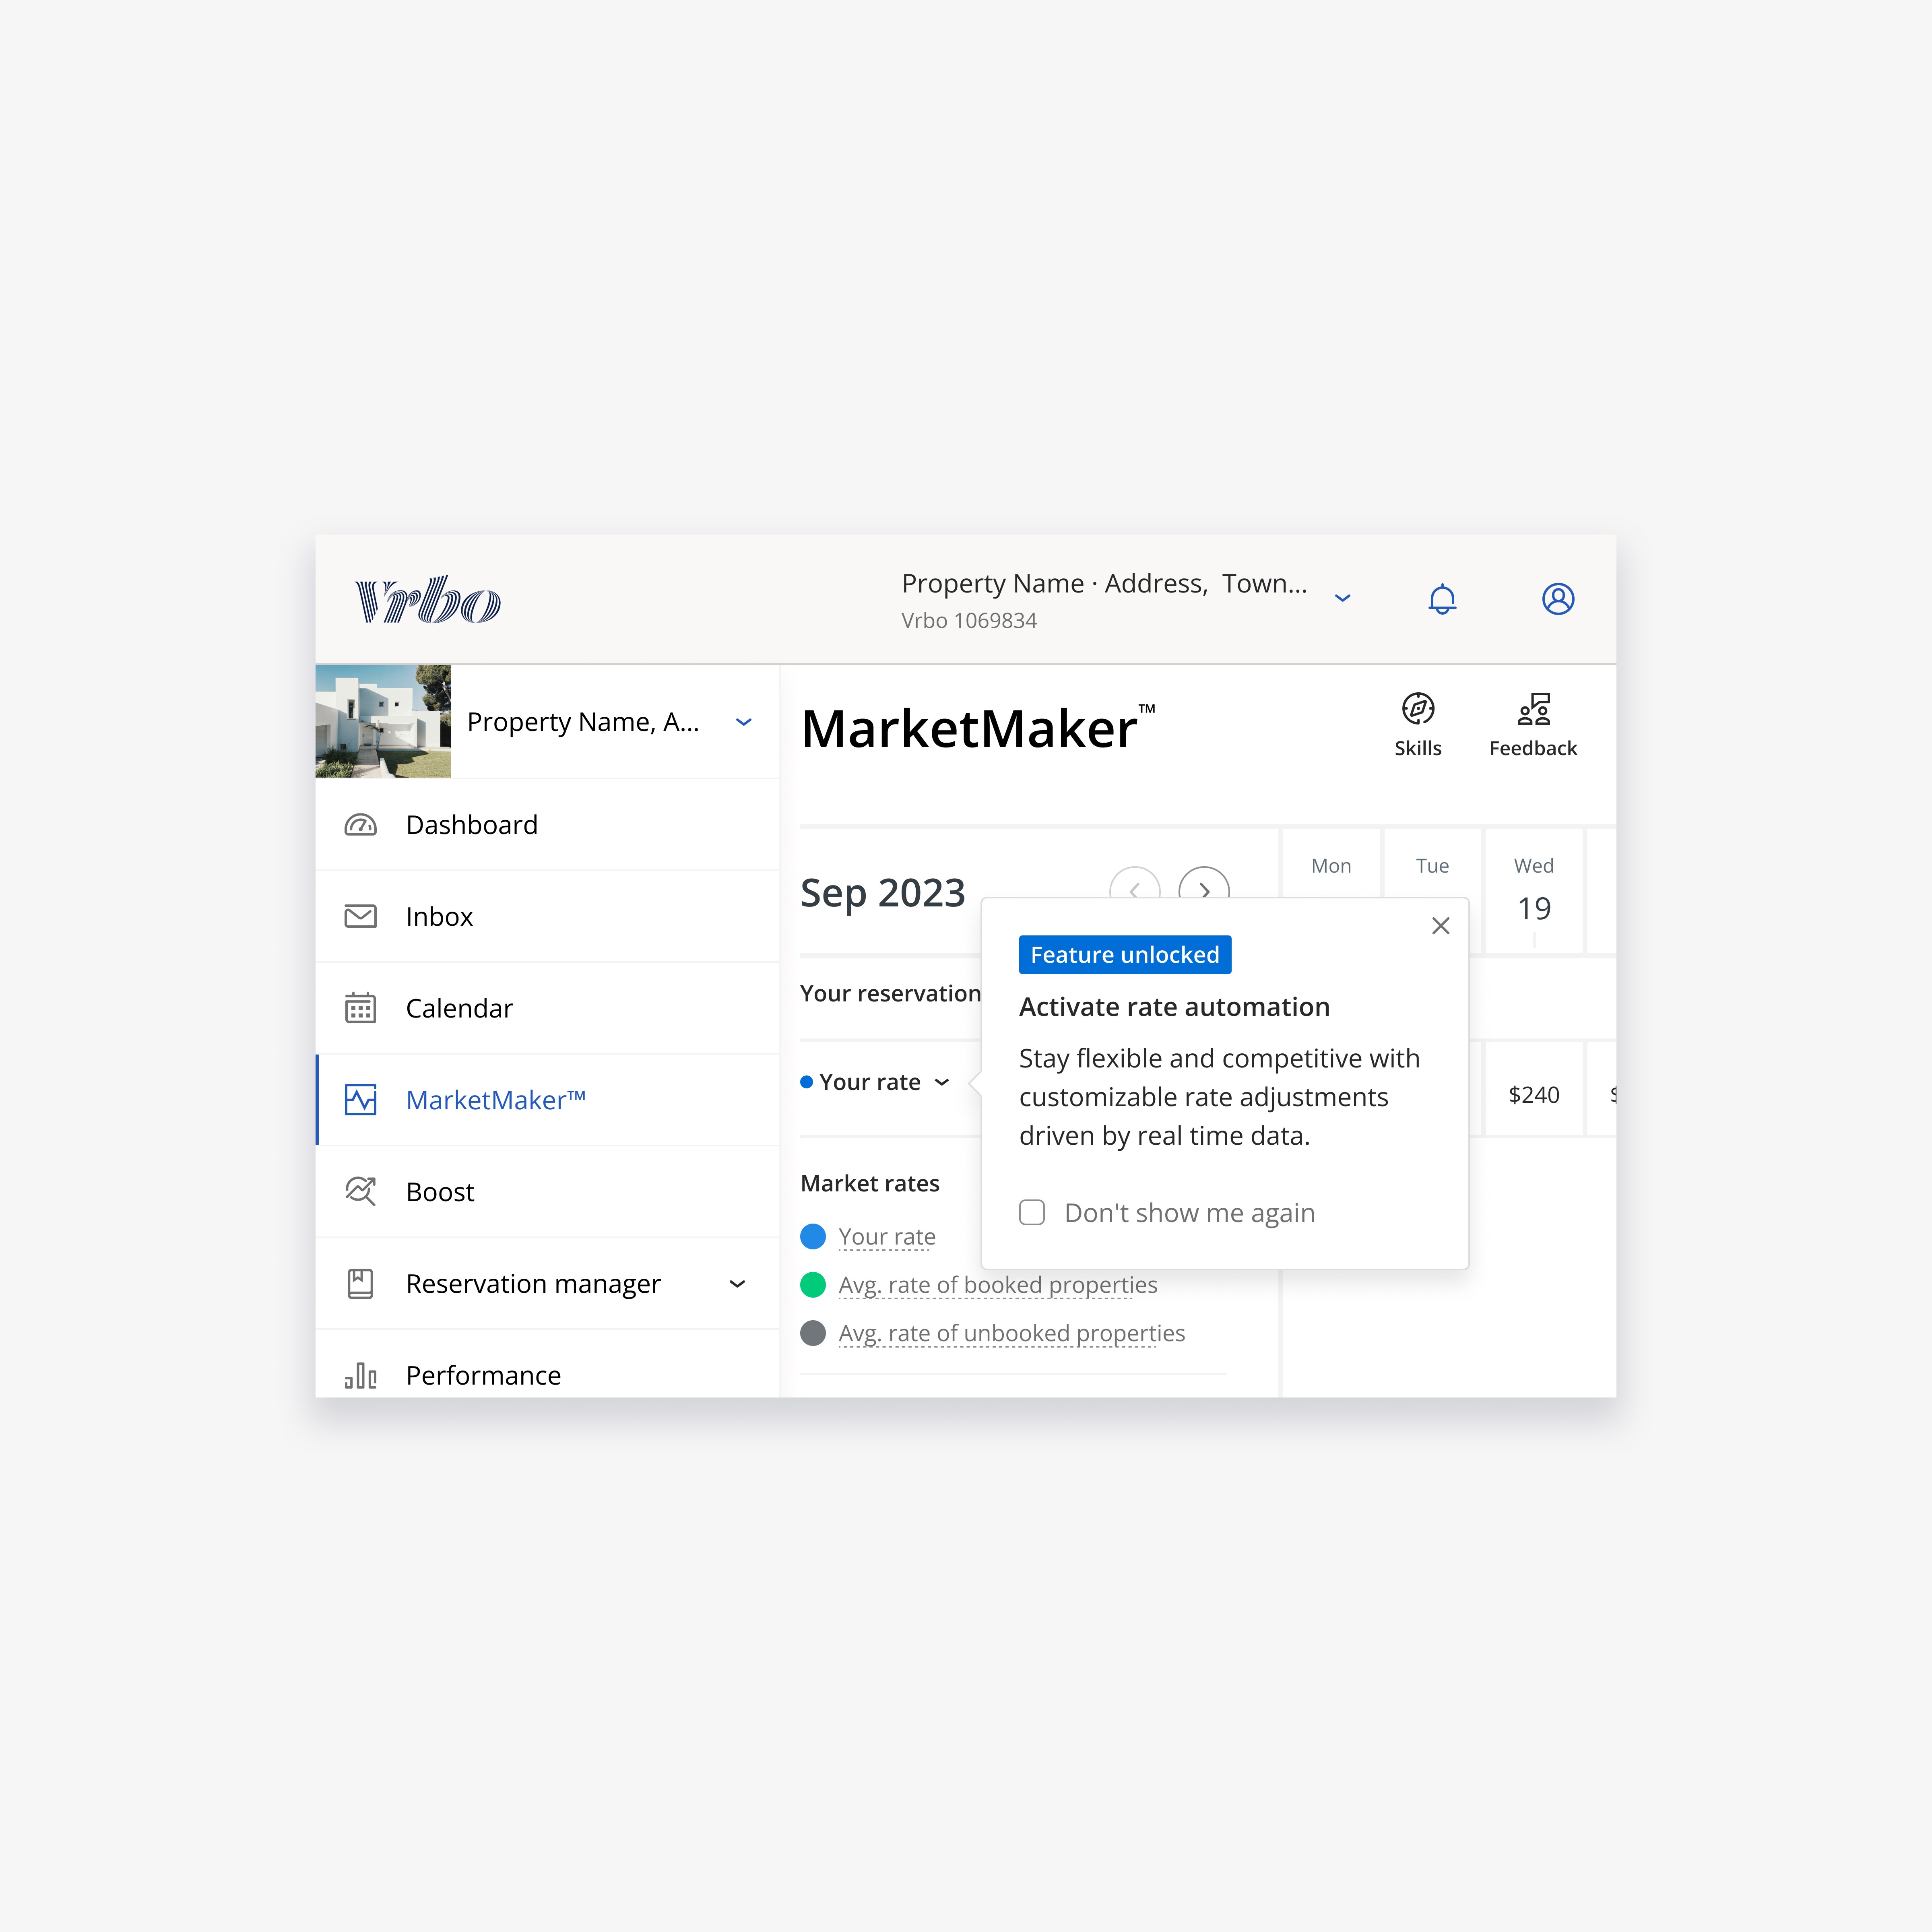The height and width of the screenshot is (1932, 1932).
Task: Click the Vrbo logo
Action: coord(428,600)
